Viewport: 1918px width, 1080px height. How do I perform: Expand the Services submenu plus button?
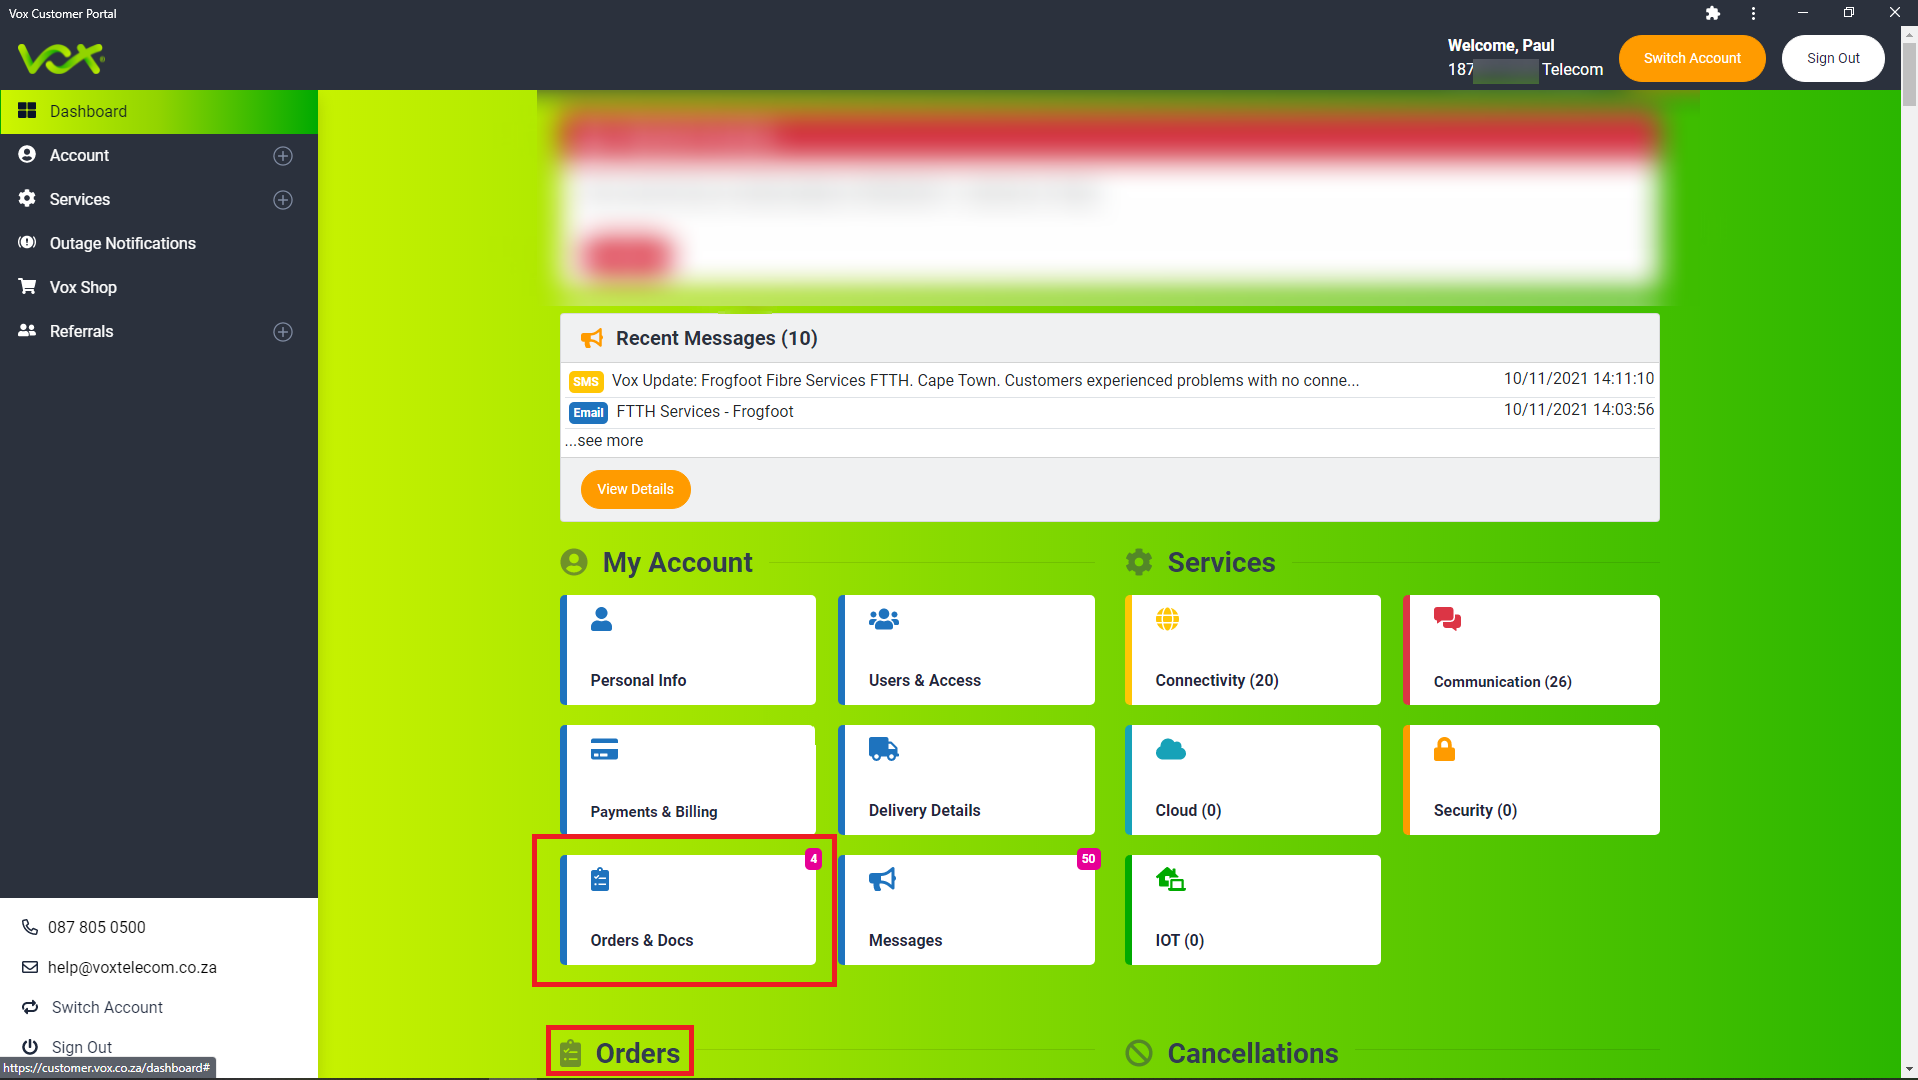pyautogui.click(x=283, y=200)
